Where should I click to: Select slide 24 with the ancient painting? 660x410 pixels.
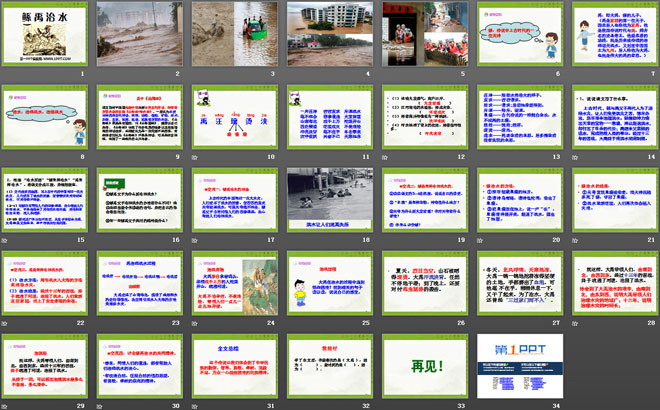235,283
